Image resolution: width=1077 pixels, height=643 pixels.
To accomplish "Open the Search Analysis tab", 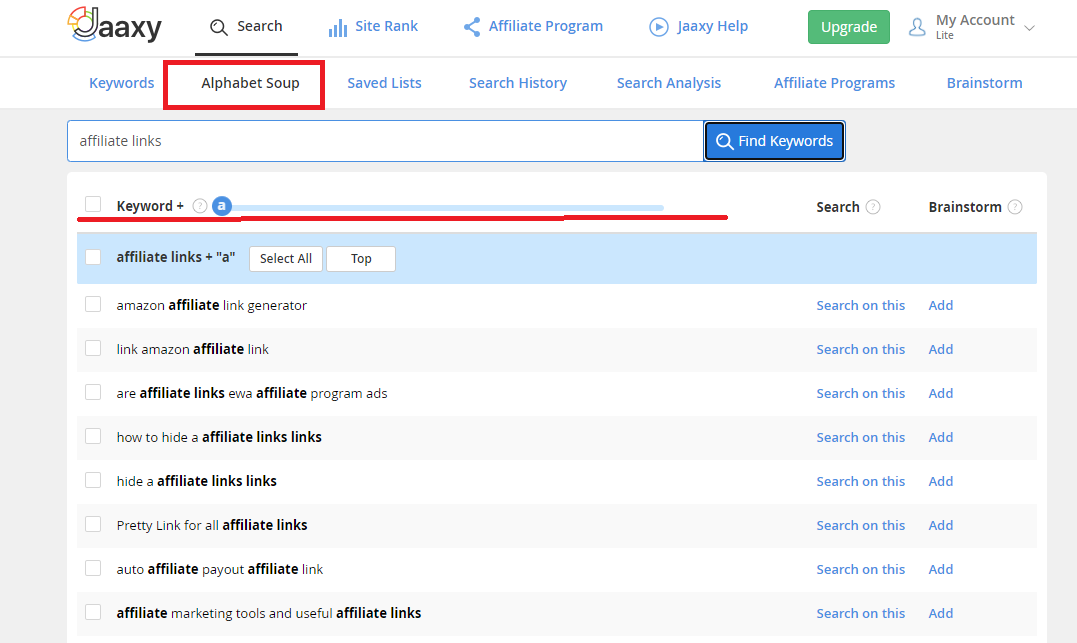I will (x=668, y=83).
